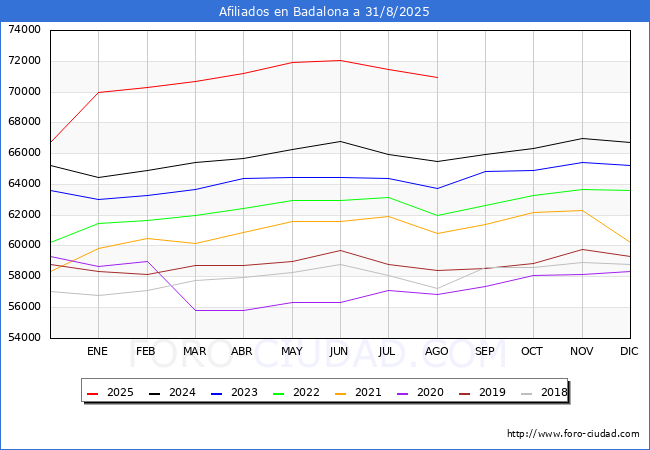Click the brown 2019 legend swatch

[464, 393]
